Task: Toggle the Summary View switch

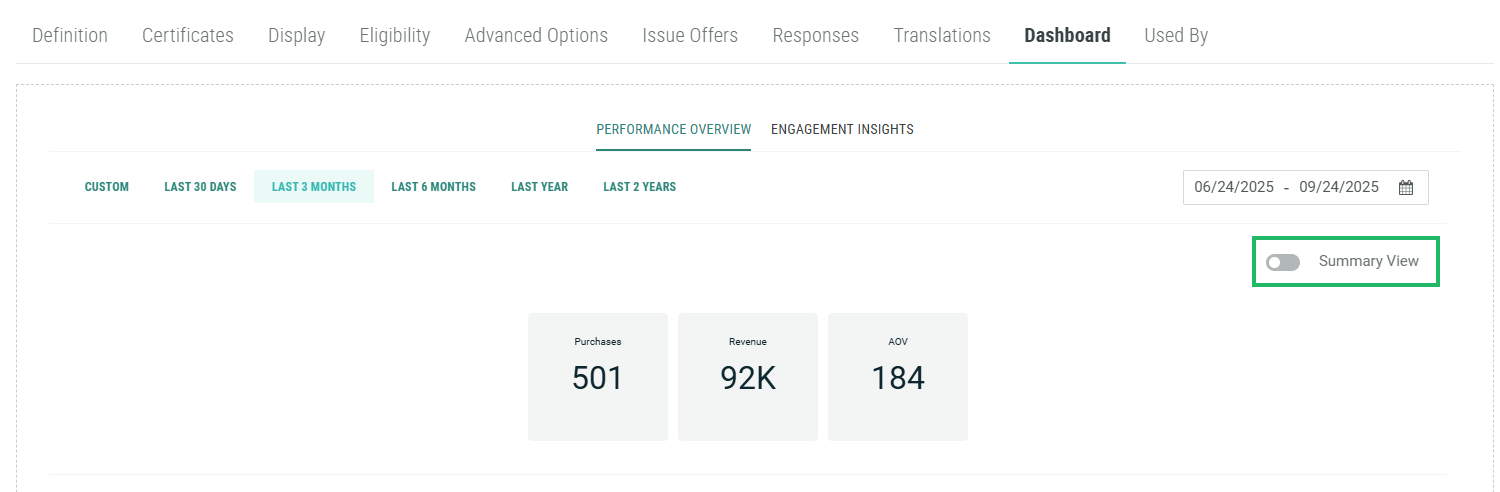Action: 1283,262
